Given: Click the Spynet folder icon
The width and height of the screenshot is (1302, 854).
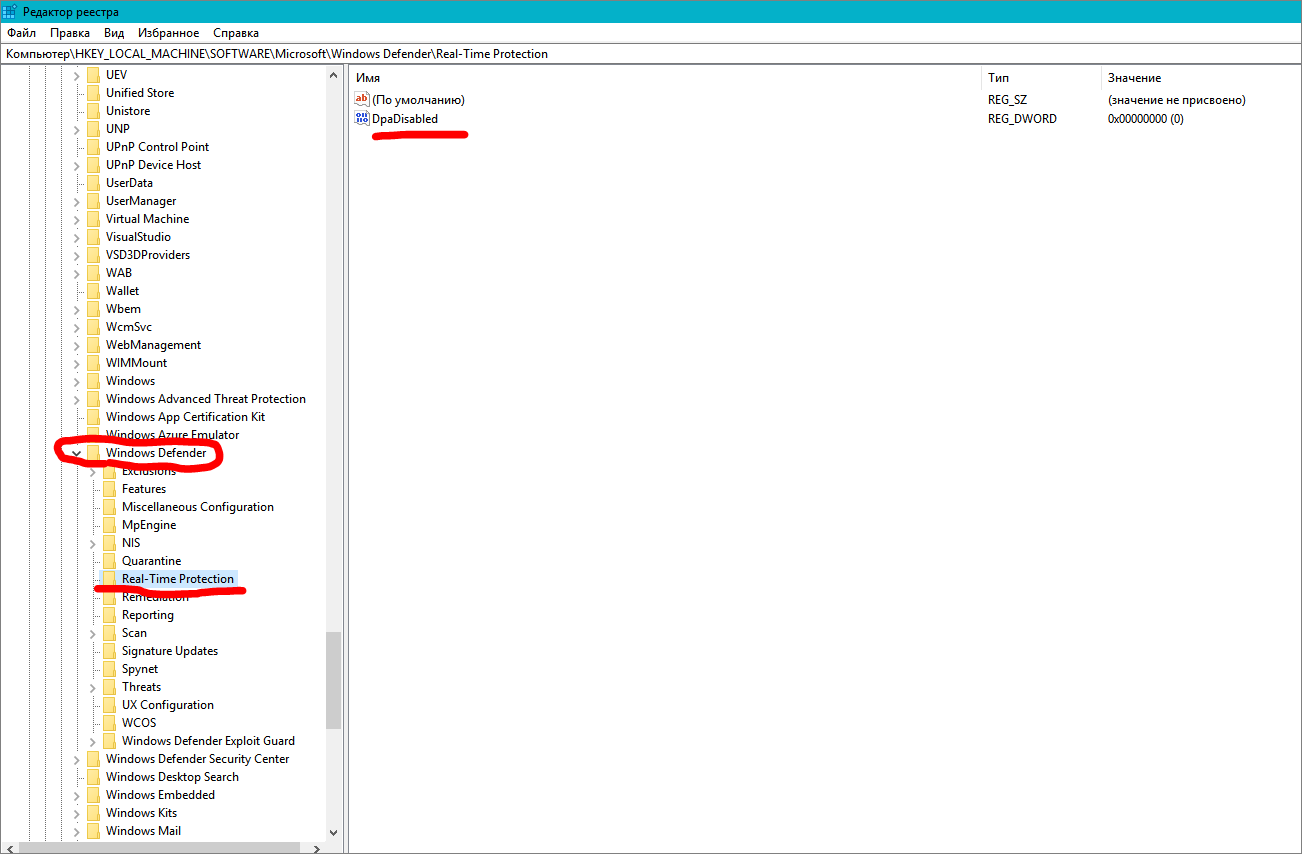Looking at the screenshot, I should 109,669.
